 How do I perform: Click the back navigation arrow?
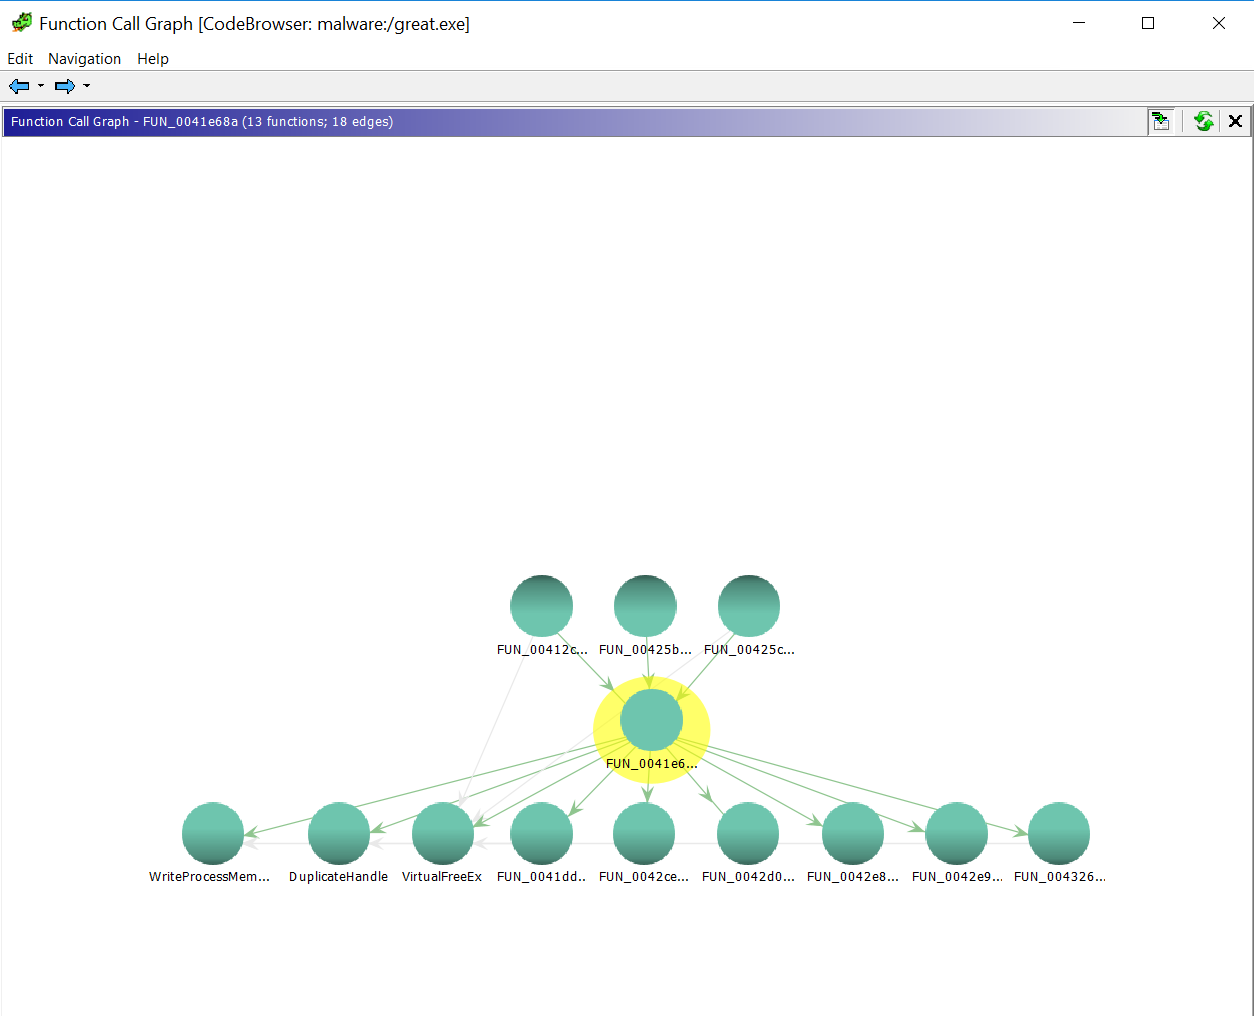[x=18, y=86]
